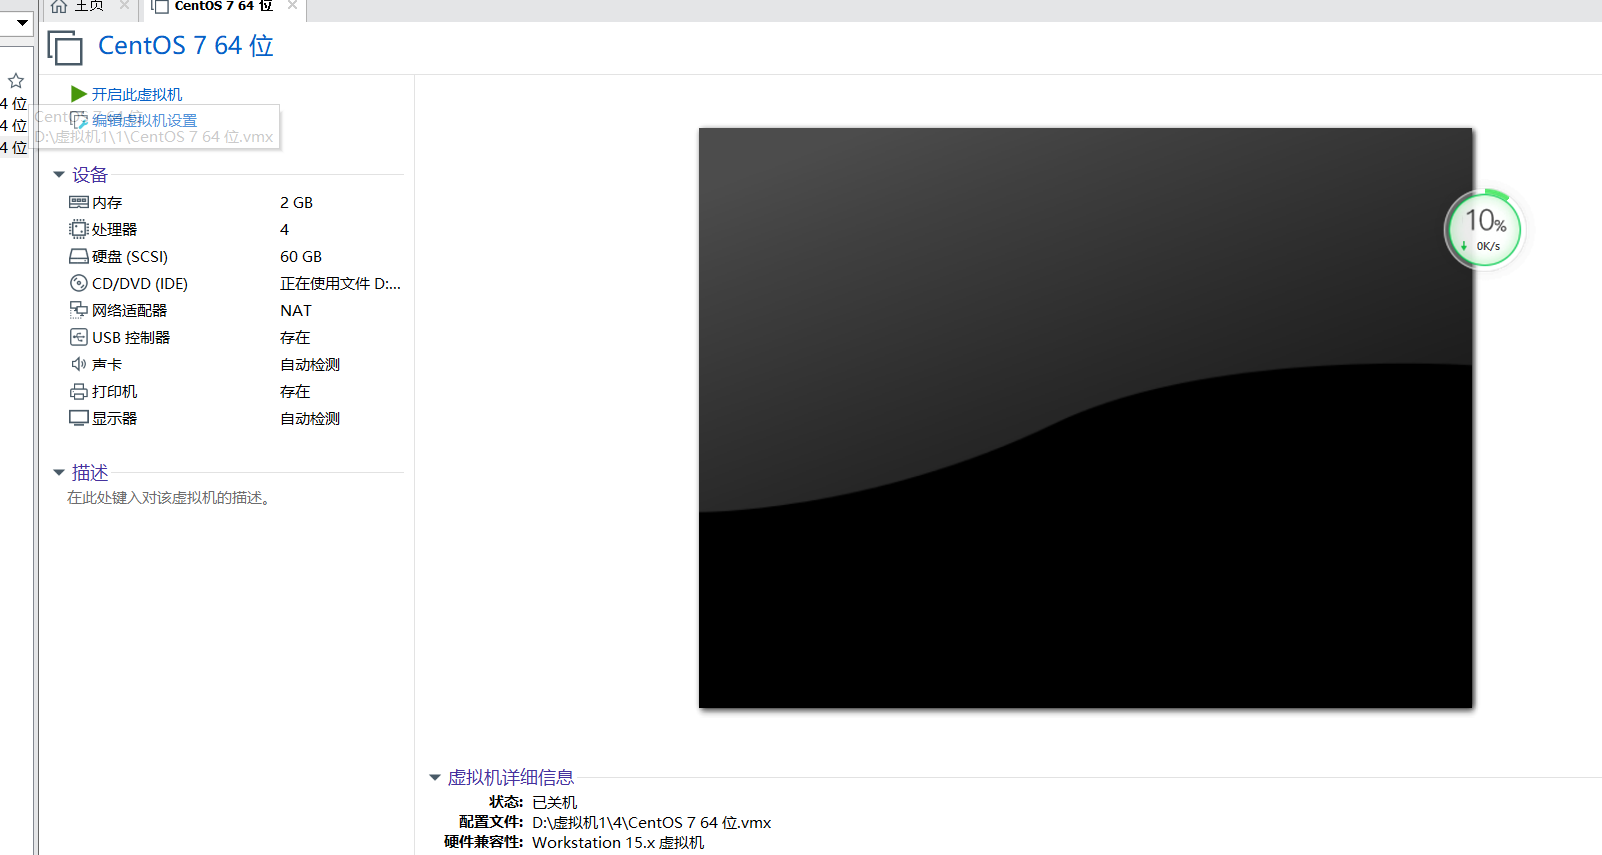Click the edit settings wrench icon
Screen dimensions: 1602x855
tap(79, 121)
